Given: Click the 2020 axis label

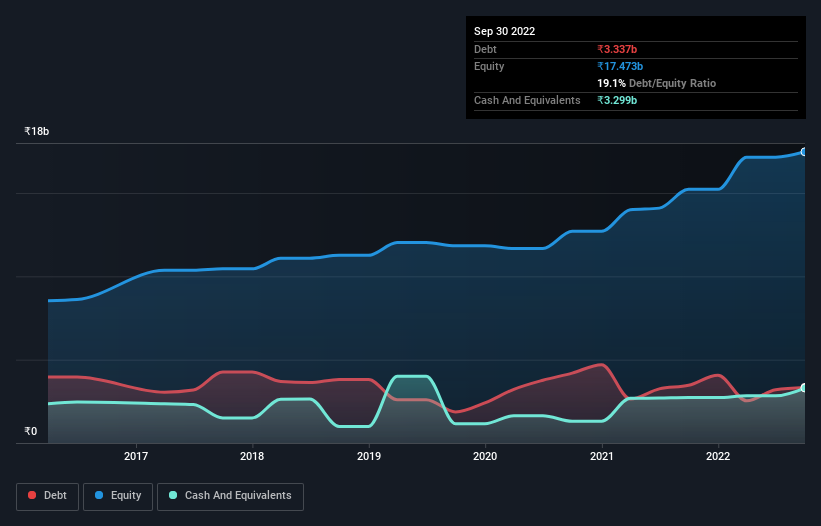Looking at the screenshot, I should point(485,456).
